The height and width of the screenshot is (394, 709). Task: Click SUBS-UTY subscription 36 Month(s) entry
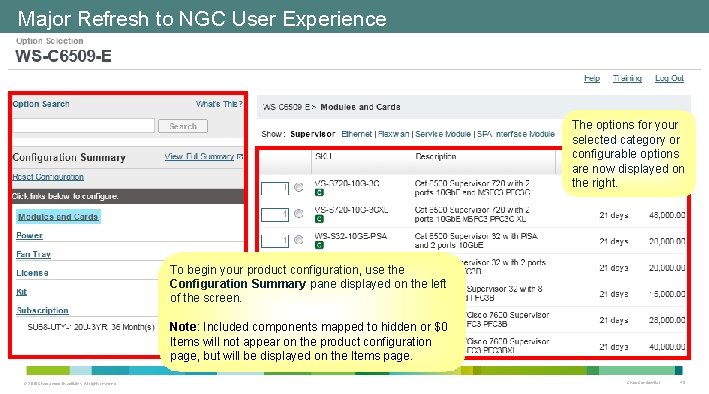tap(91, 327)
